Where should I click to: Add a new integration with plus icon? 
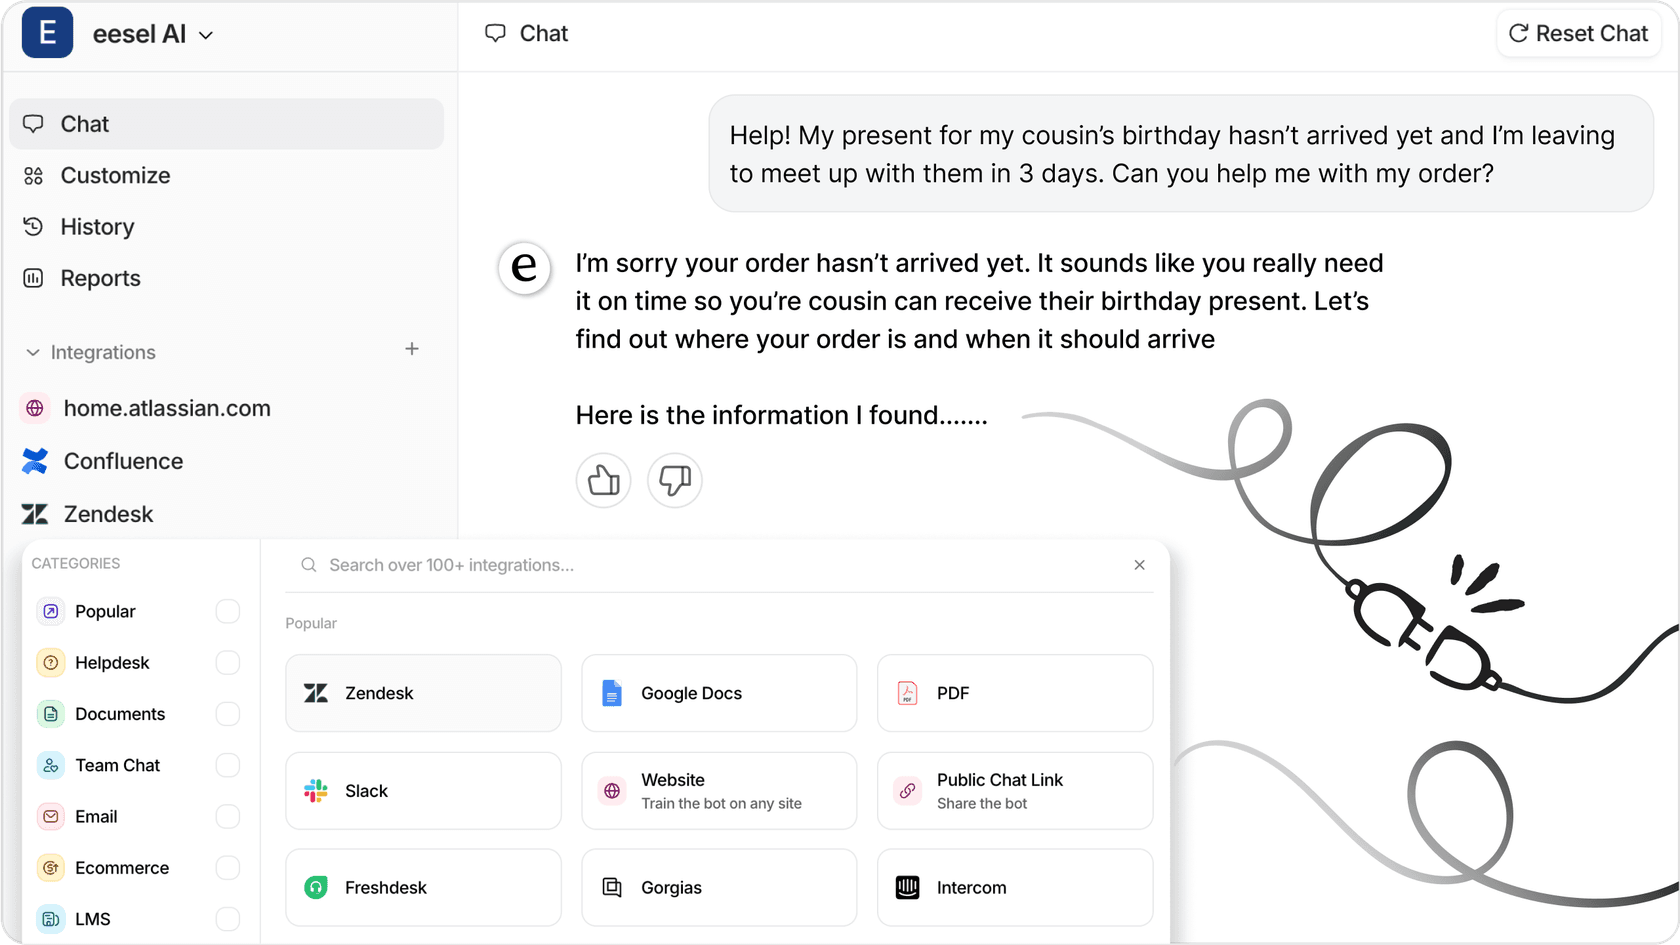(x=412, y=349)
